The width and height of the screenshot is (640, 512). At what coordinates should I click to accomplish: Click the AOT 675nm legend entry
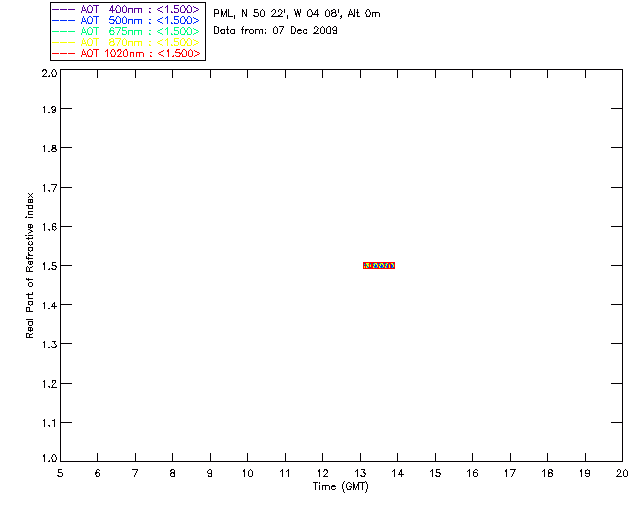126,31
